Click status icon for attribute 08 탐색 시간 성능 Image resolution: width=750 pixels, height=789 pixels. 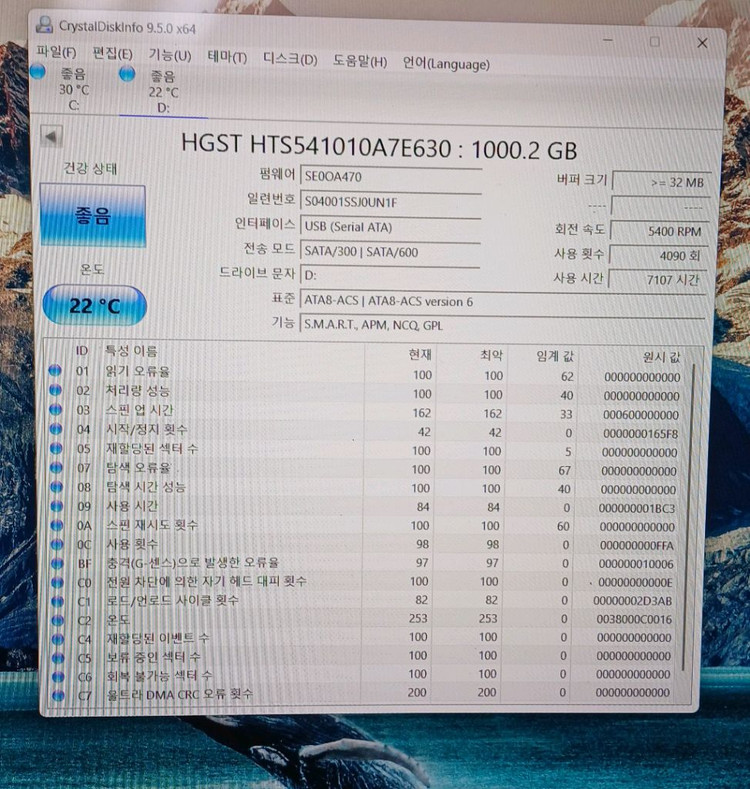click(56, 487)
